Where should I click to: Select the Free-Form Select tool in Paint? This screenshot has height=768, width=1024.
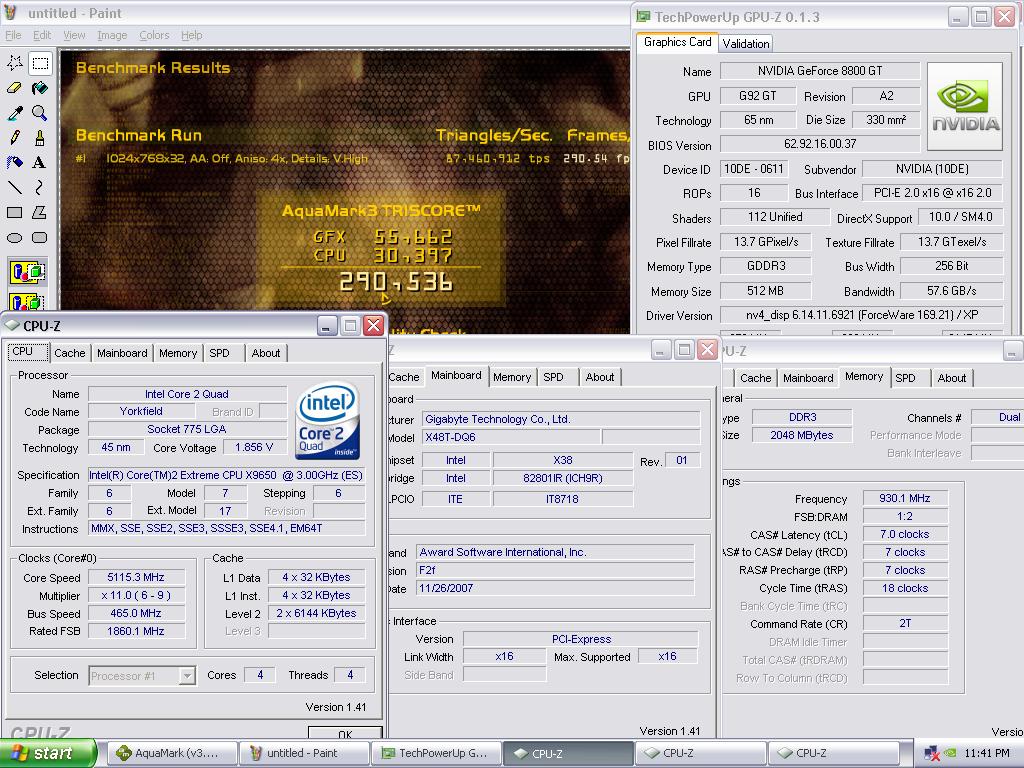15,63
